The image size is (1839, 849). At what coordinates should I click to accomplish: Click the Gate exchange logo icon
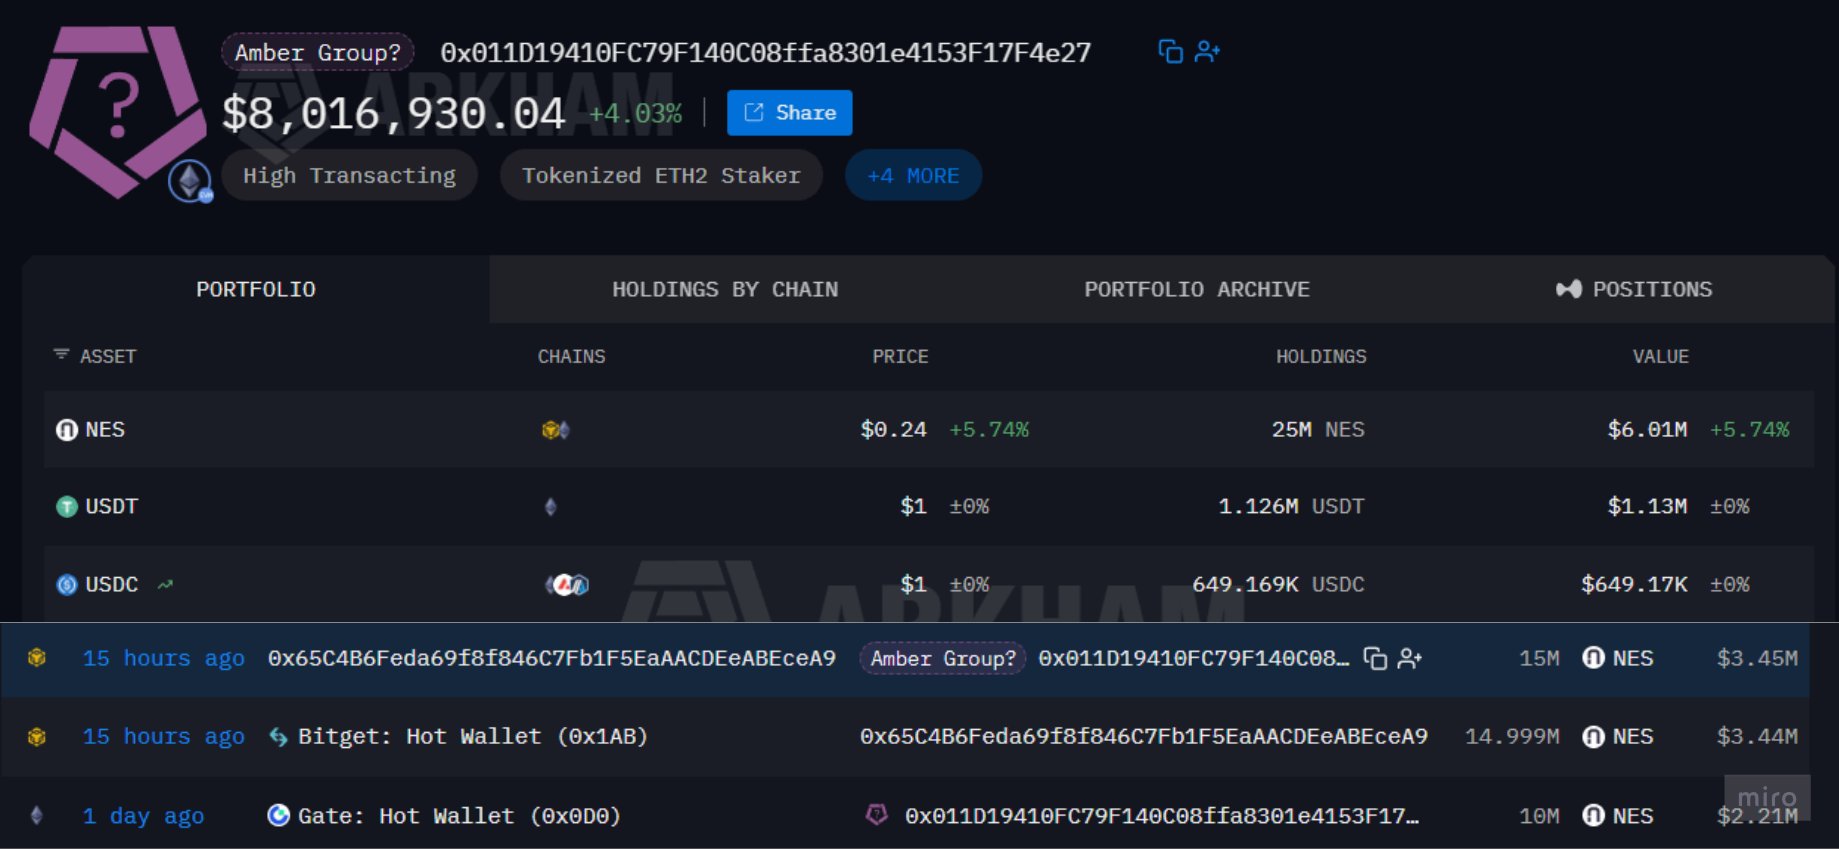pyautogui.click(x=278, y=815)
